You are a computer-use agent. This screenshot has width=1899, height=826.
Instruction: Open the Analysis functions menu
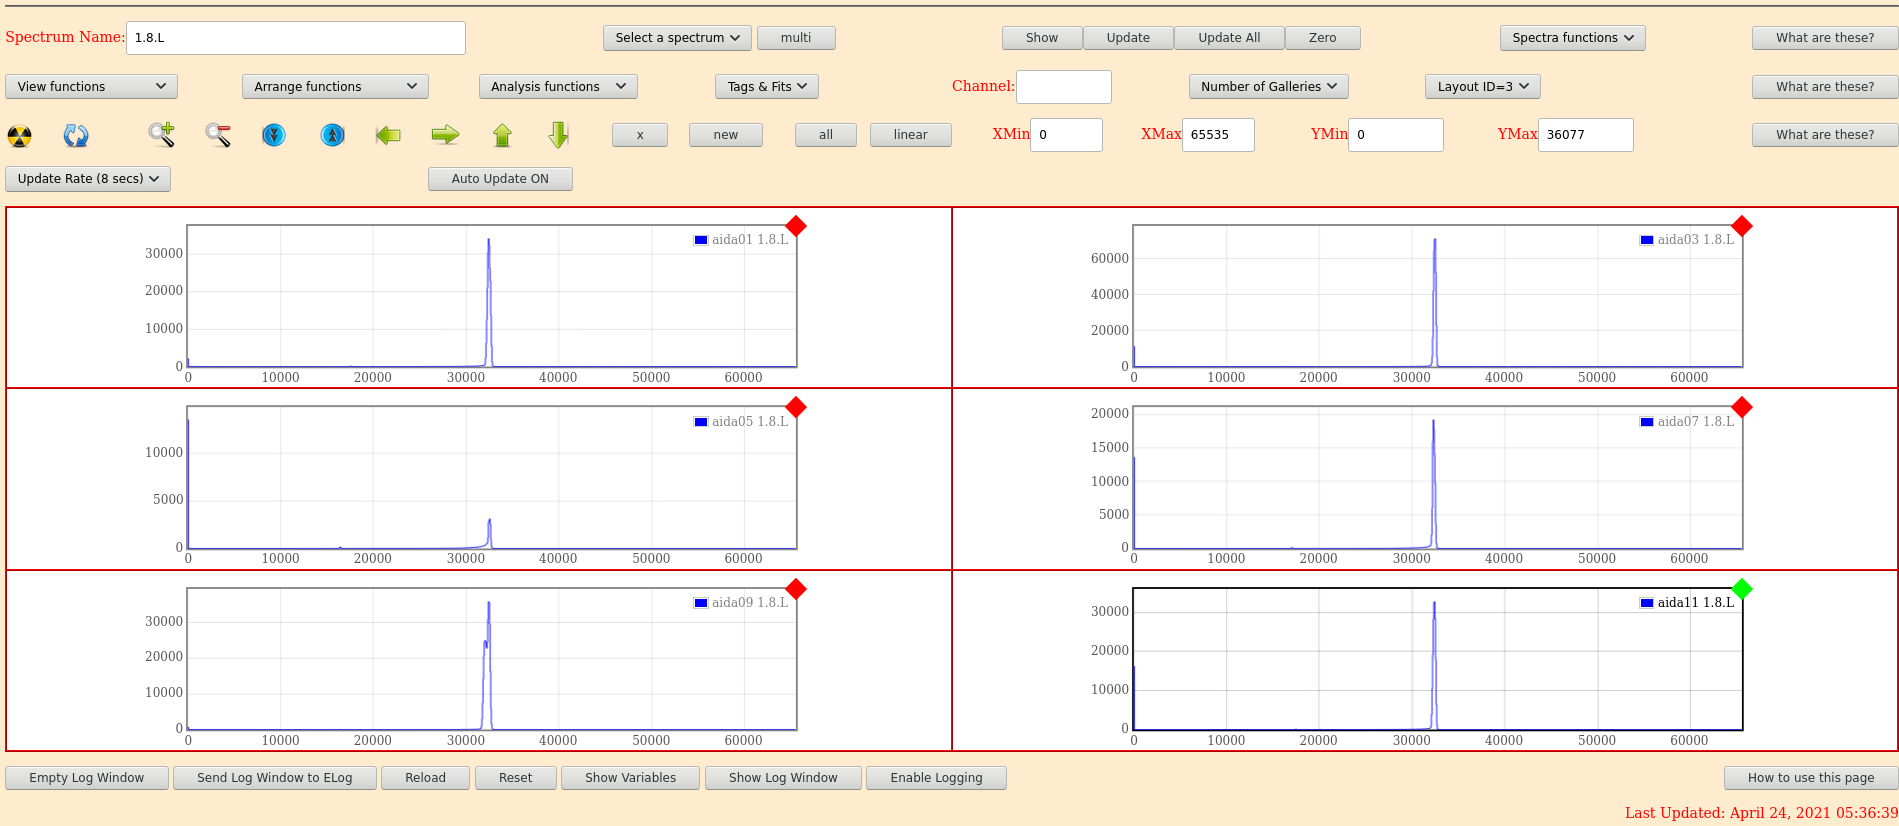[557, 87]
